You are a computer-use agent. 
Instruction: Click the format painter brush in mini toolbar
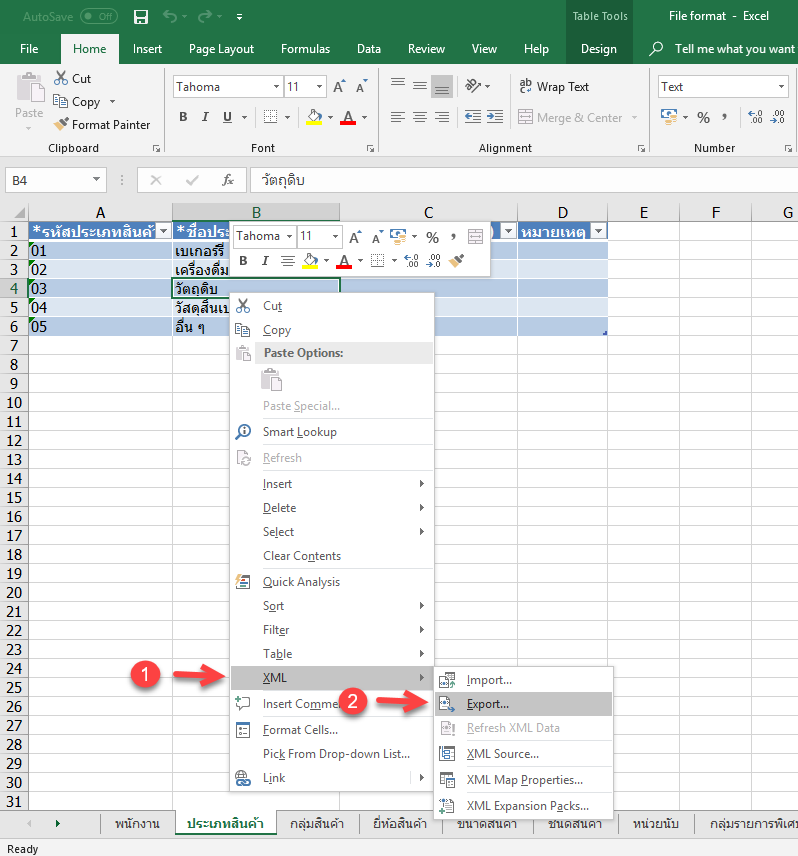(x=456, y=260)
